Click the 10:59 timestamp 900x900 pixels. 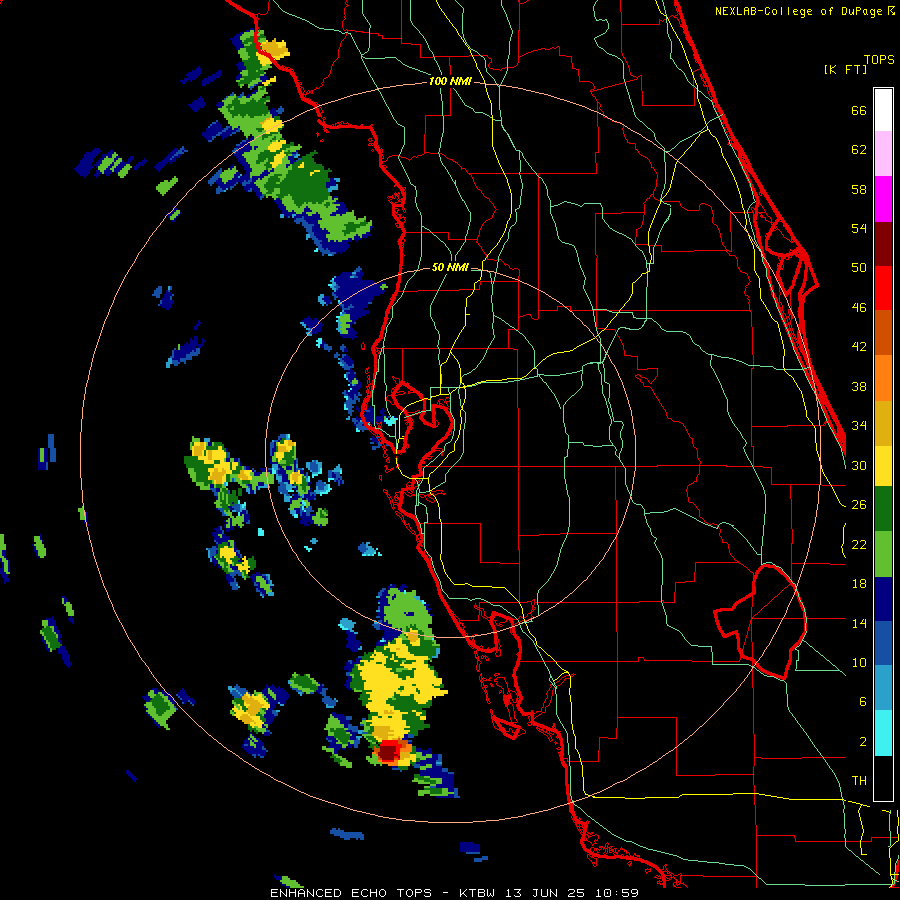coord(617,893)
